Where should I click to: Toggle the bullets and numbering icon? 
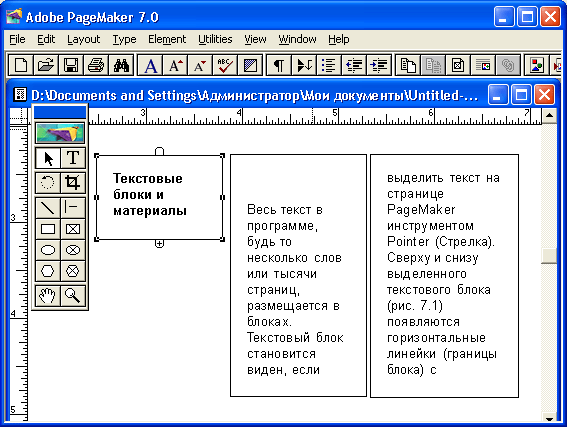329,65
